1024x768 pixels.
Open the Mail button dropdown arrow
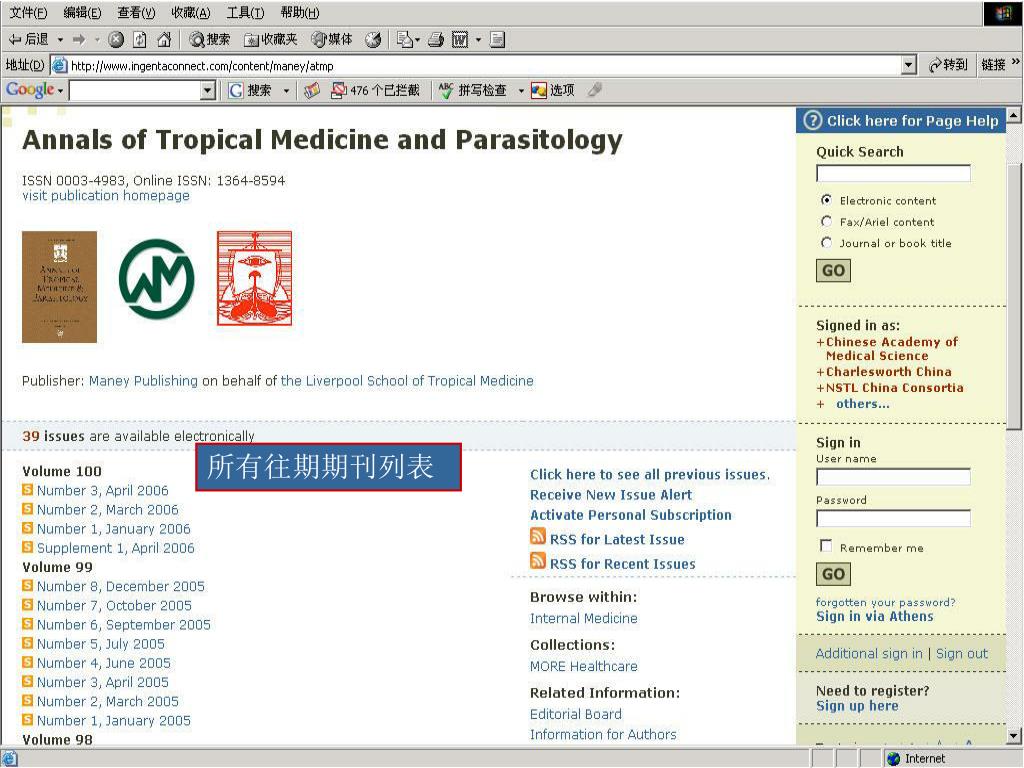(x=417, y=40)
